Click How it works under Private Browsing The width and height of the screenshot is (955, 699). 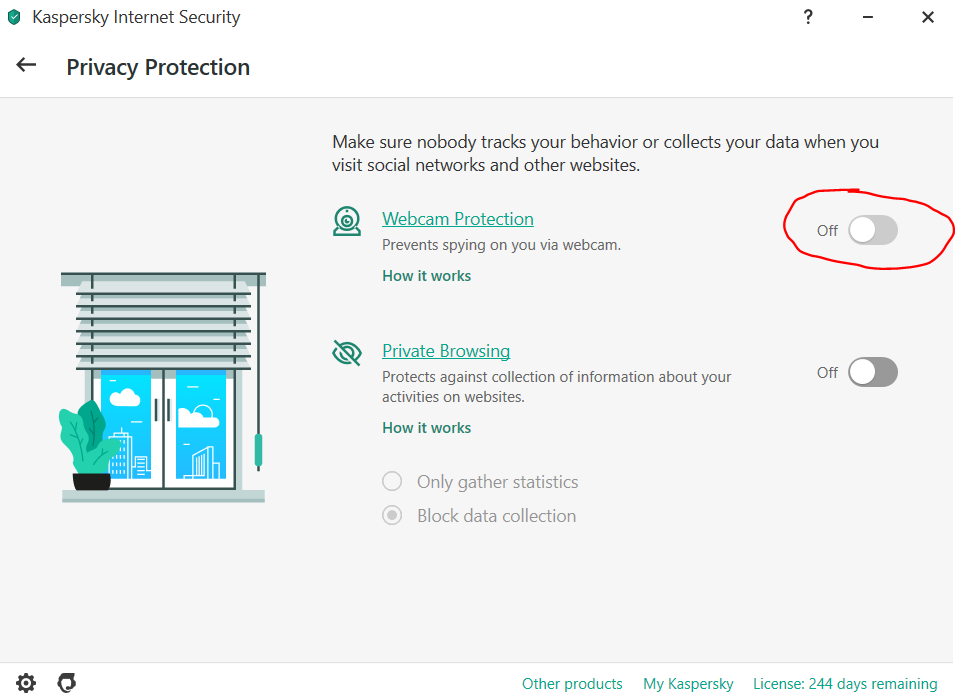[x=426, y=428]
